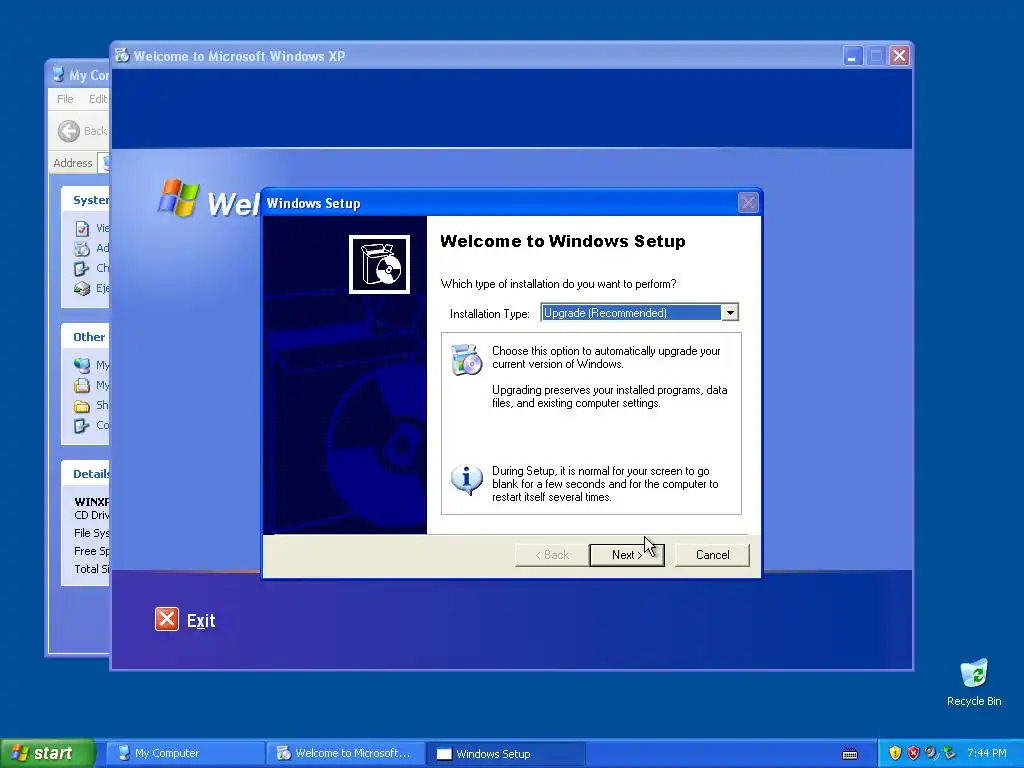Select the Upgrade (Recommended) combo box field

pos(639,313)
